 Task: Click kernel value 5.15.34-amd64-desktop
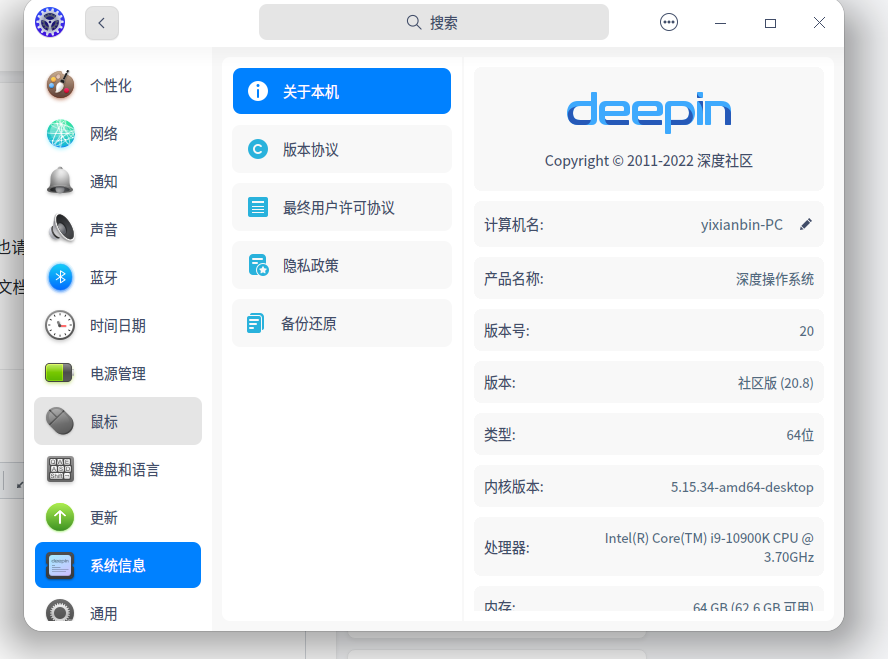742,487
